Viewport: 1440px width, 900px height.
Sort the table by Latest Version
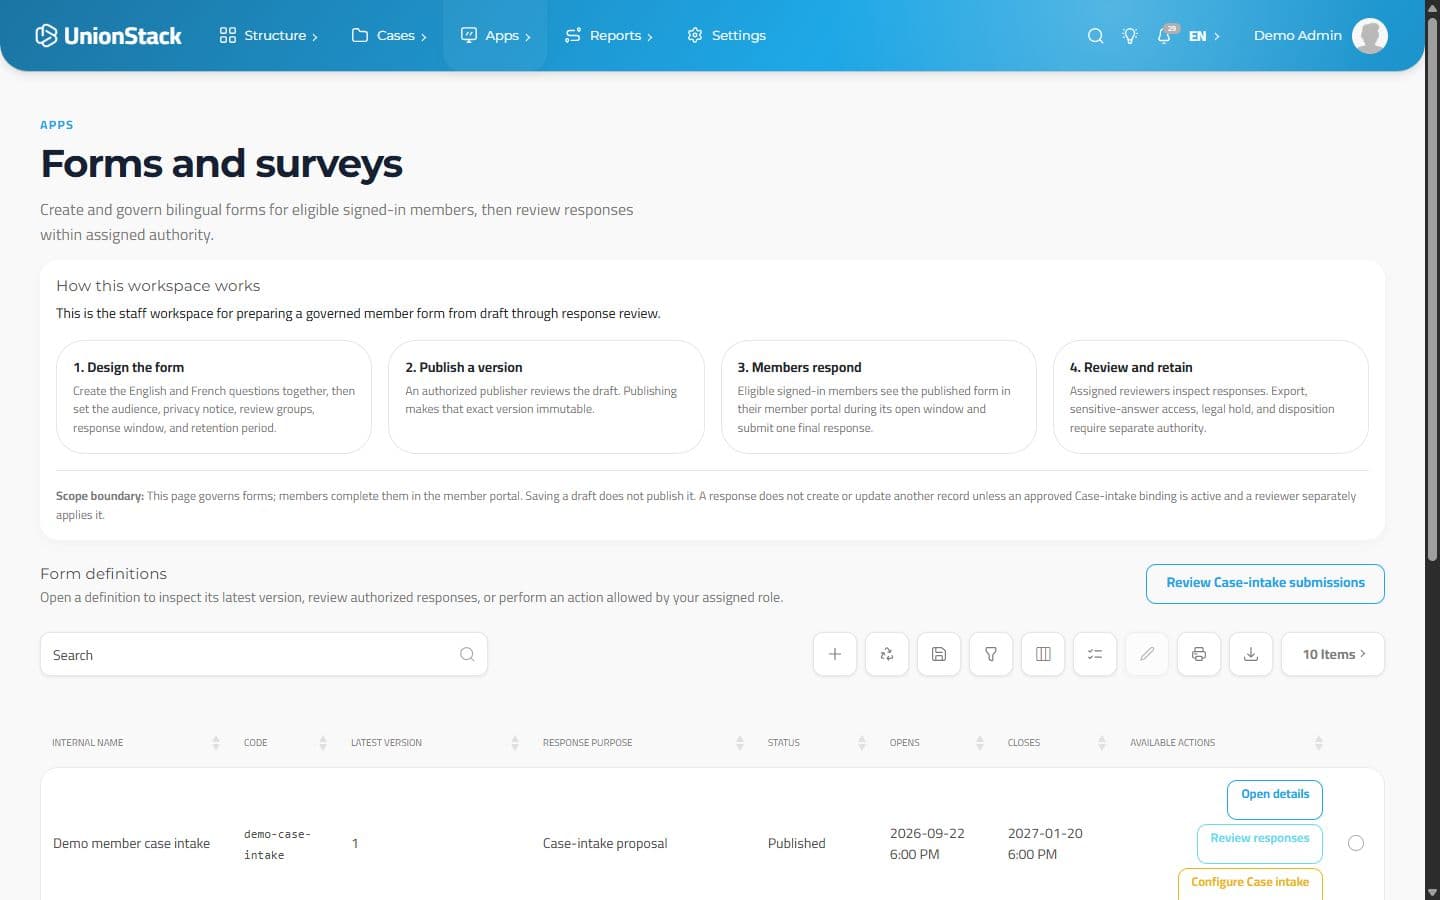point(434,743)
